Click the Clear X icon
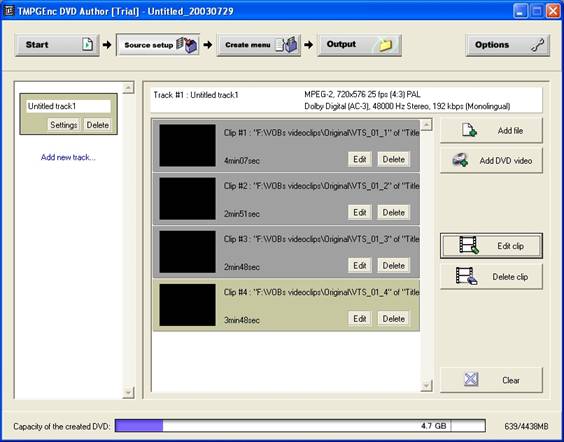The height and width of the screenshot is (442, 564). 471,379
